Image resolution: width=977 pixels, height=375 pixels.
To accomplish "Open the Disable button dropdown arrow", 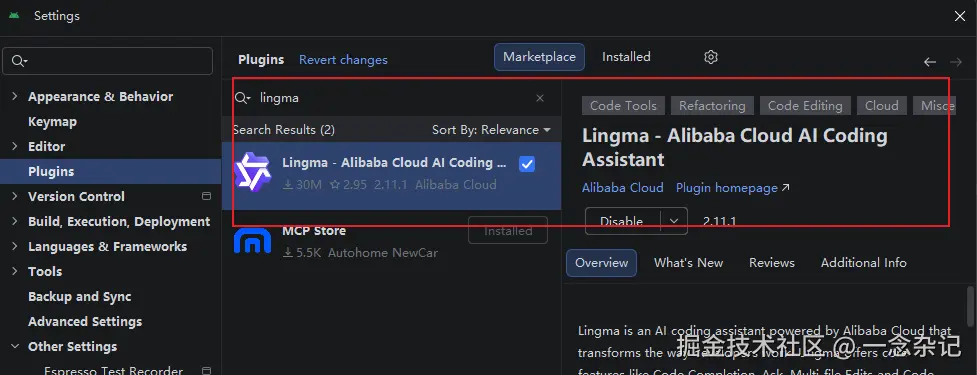I will (x=674, y=221).
